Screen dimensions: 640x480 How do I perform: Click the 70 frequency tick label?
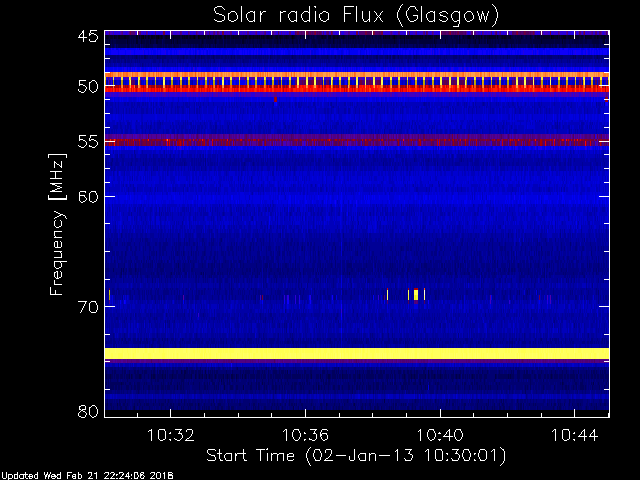tap(88, 307)
